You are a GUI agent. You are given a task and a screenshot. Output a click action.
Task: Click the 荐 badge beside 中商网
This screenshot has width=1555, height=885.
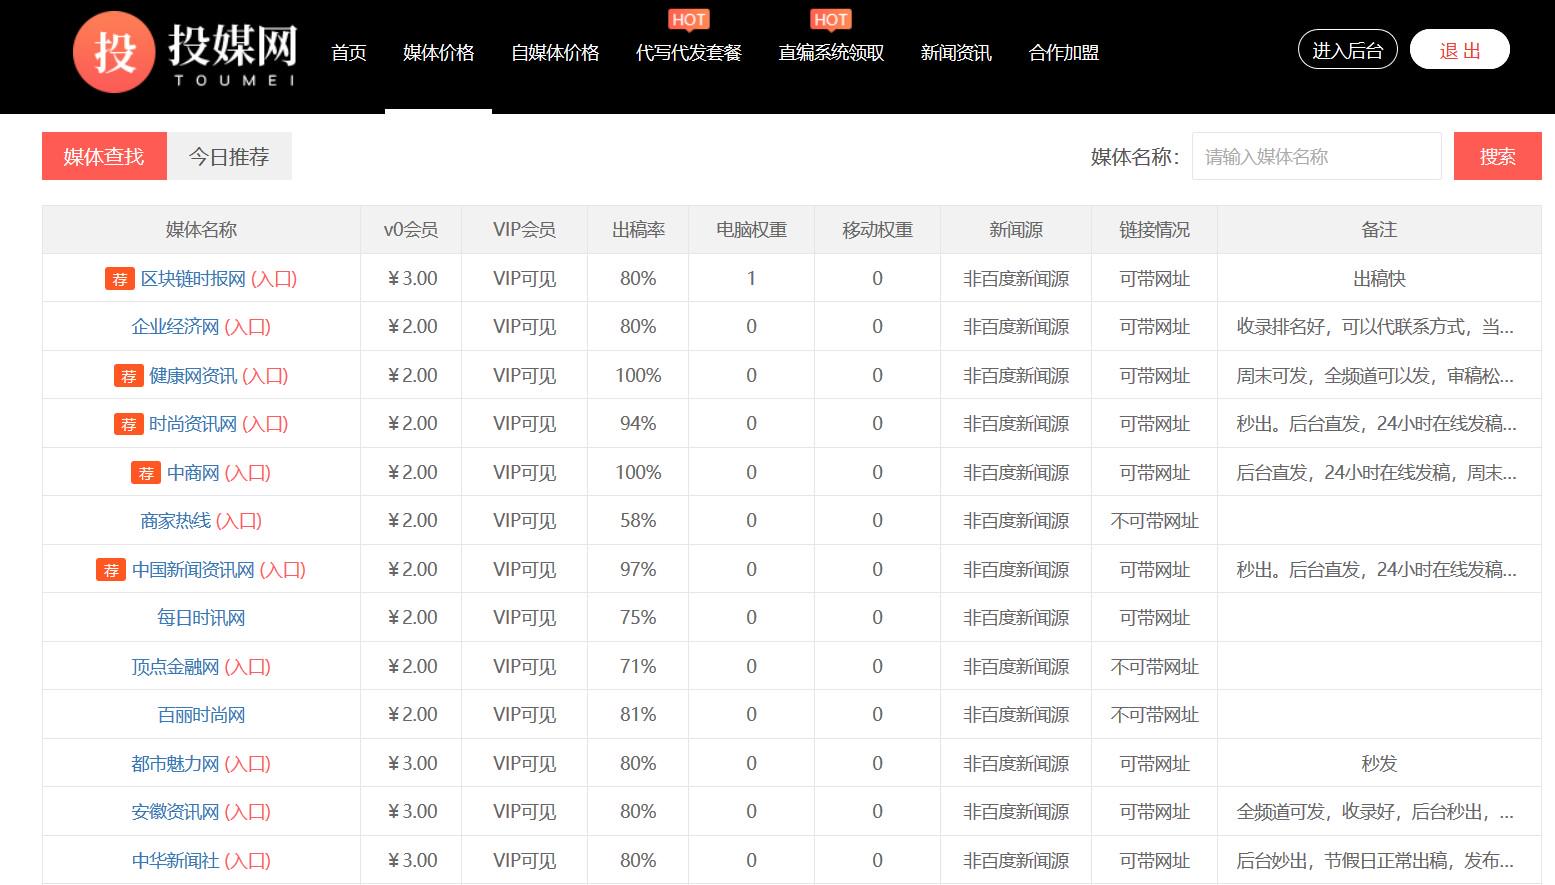[146, 473]
